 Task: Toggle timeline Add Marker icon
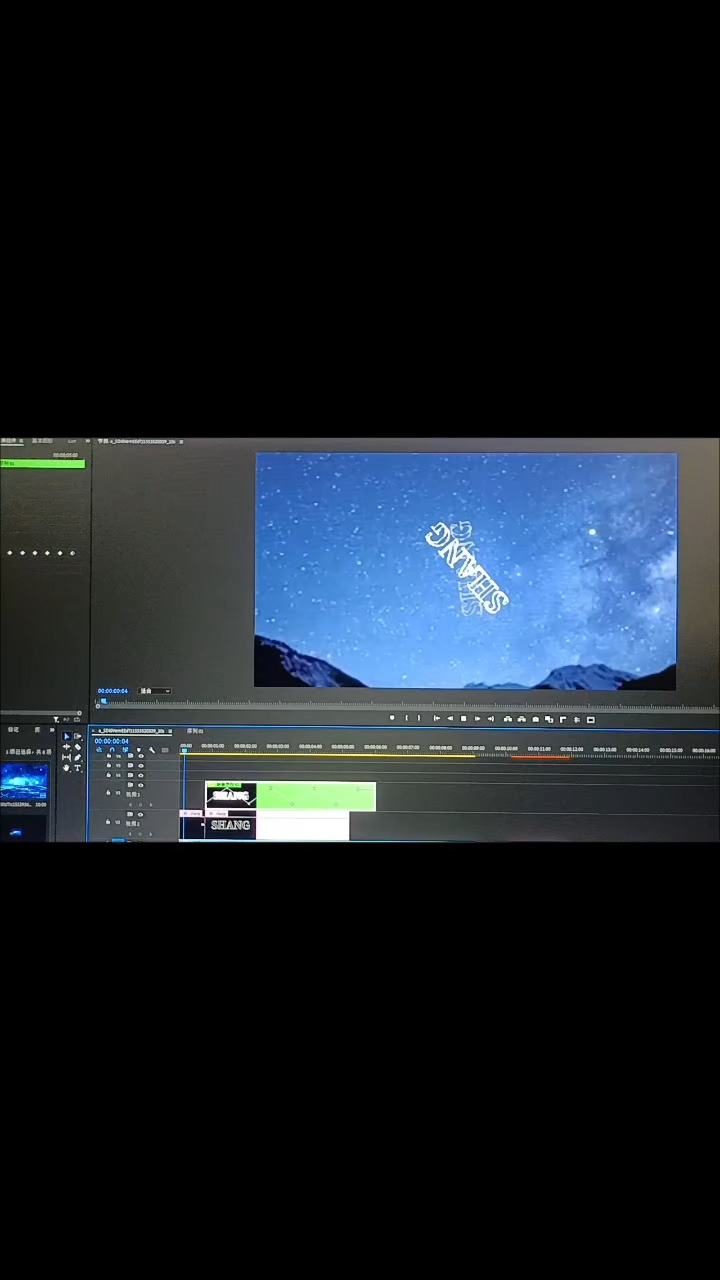pos(138,750)
